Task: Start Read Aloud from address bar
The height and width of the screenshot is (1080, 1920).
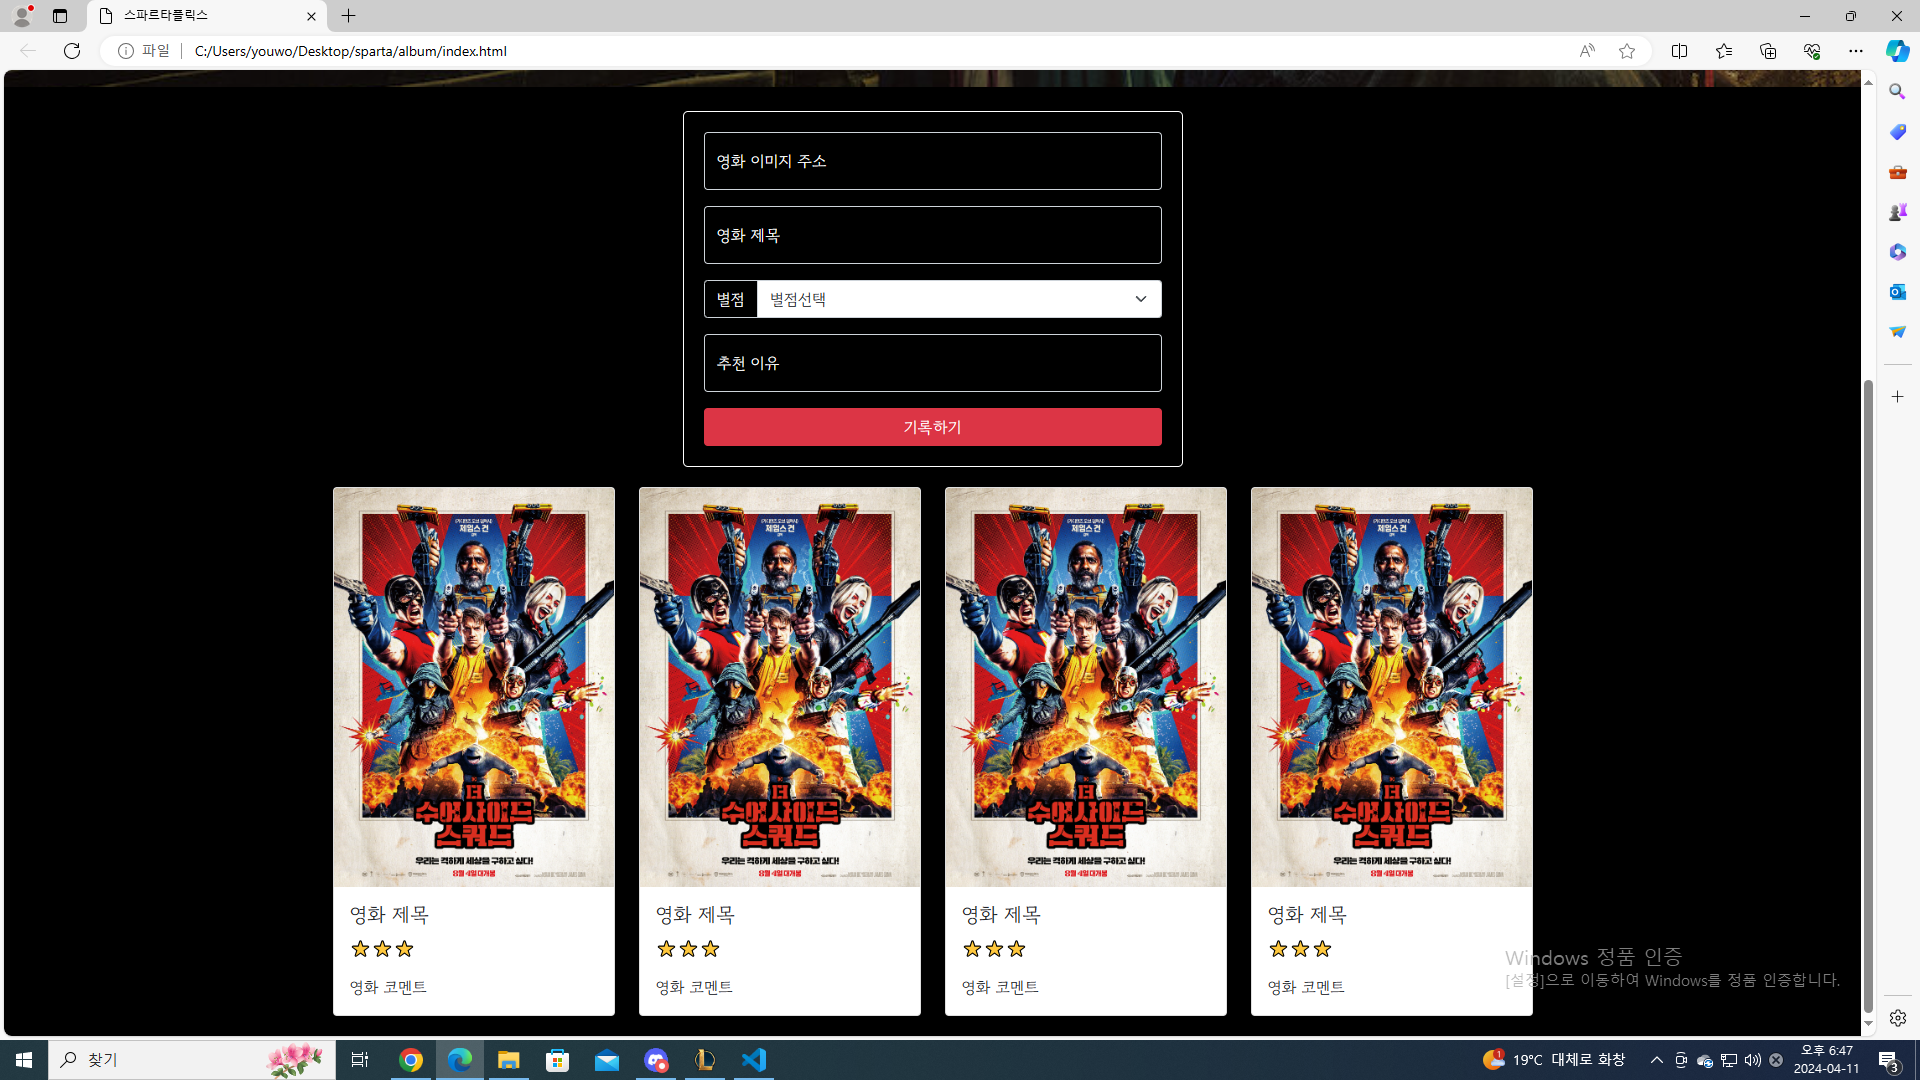Action: tap(1587, 51)
